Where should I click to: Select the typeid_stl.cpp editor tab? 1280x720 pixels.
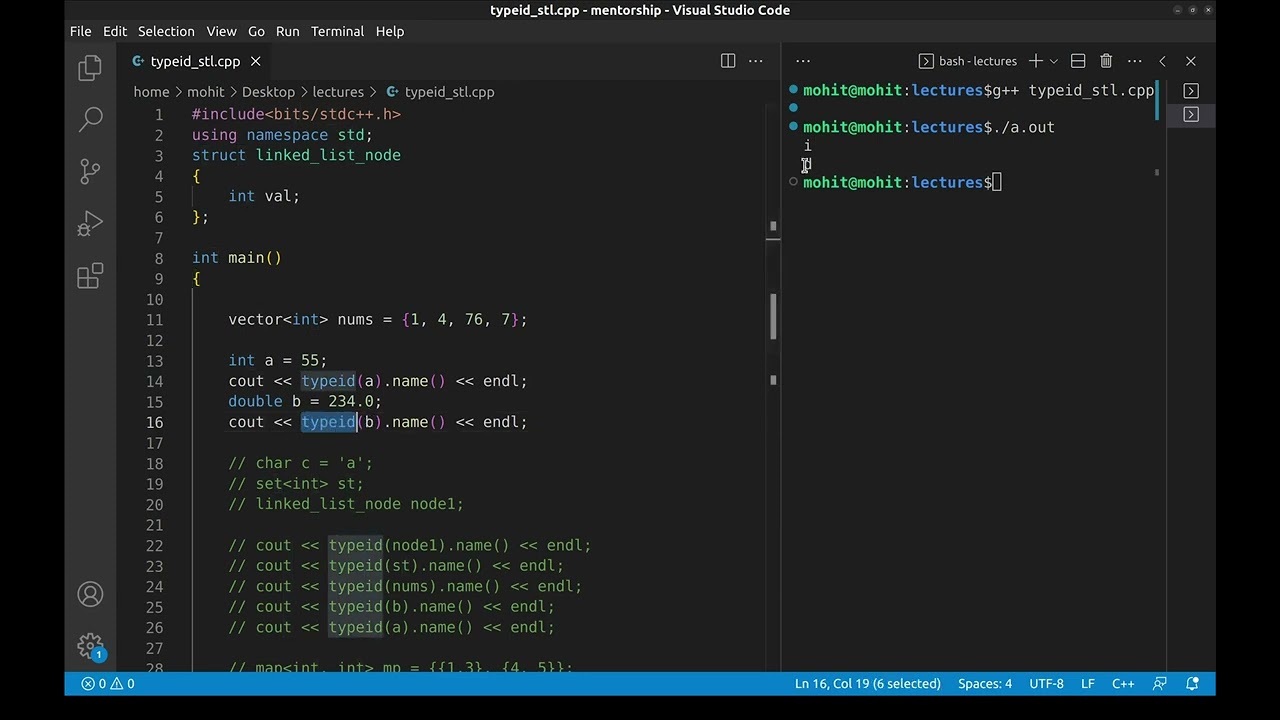(196, 61)
